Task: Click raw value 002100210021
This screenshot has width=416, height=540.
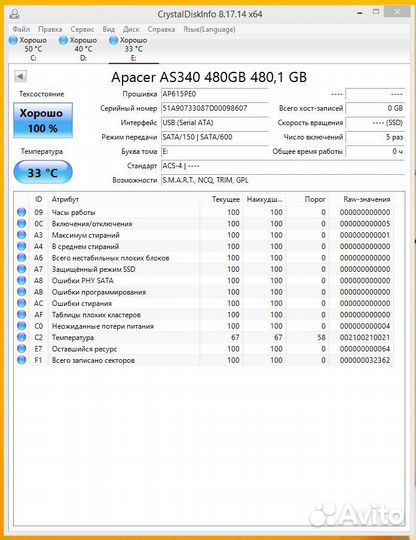Action: coord(365,338)
